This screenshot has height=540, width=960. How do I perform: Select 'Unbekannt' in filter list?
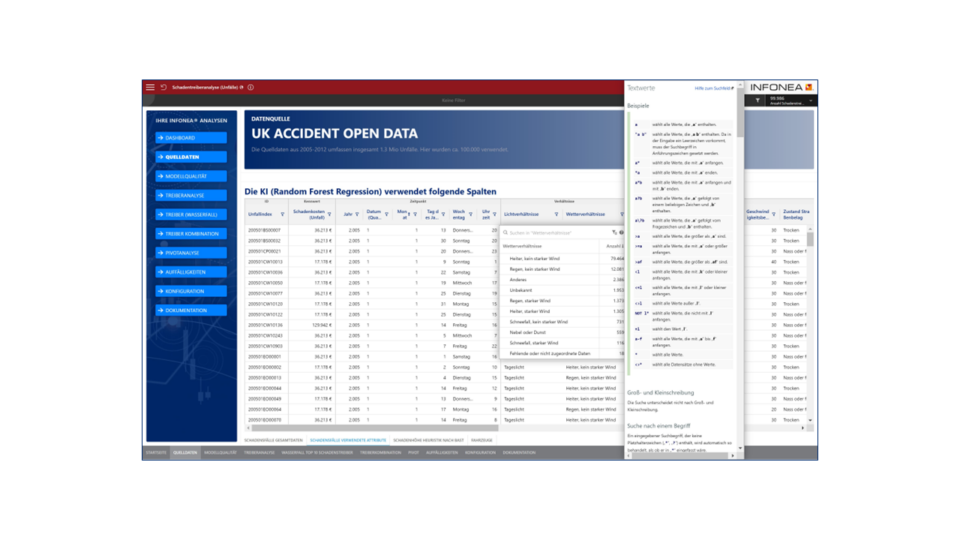coord(563,290)
